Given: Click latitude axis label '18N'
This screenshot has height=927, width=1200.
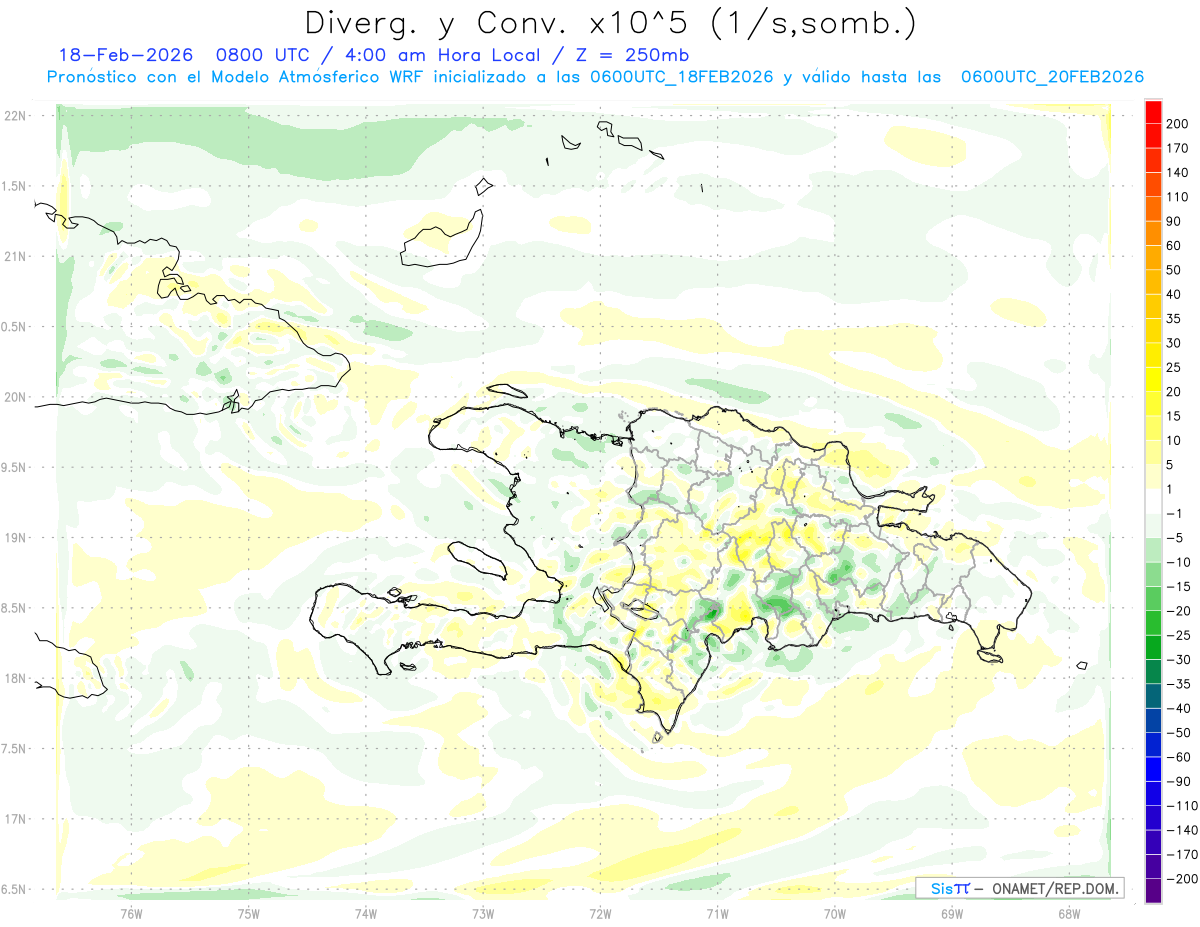Looking at the screenshot, I should (15, 678).
